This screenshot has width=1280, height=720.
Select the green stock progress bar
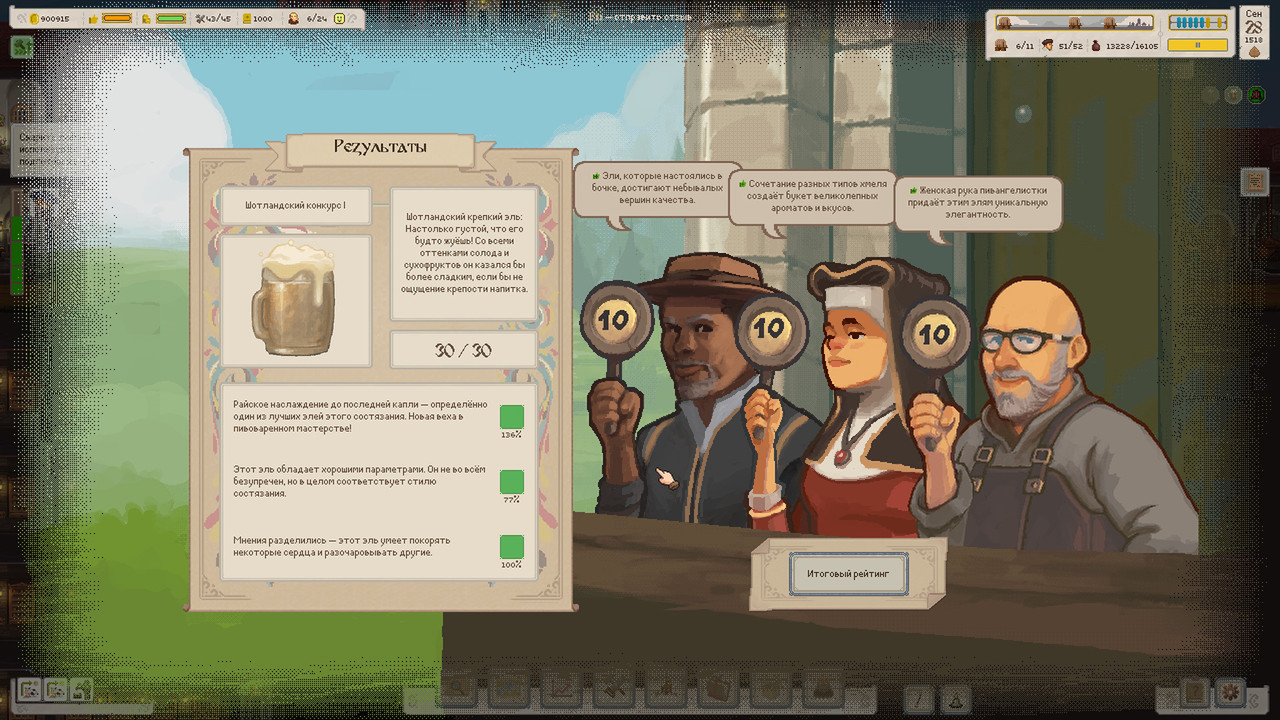171,18
